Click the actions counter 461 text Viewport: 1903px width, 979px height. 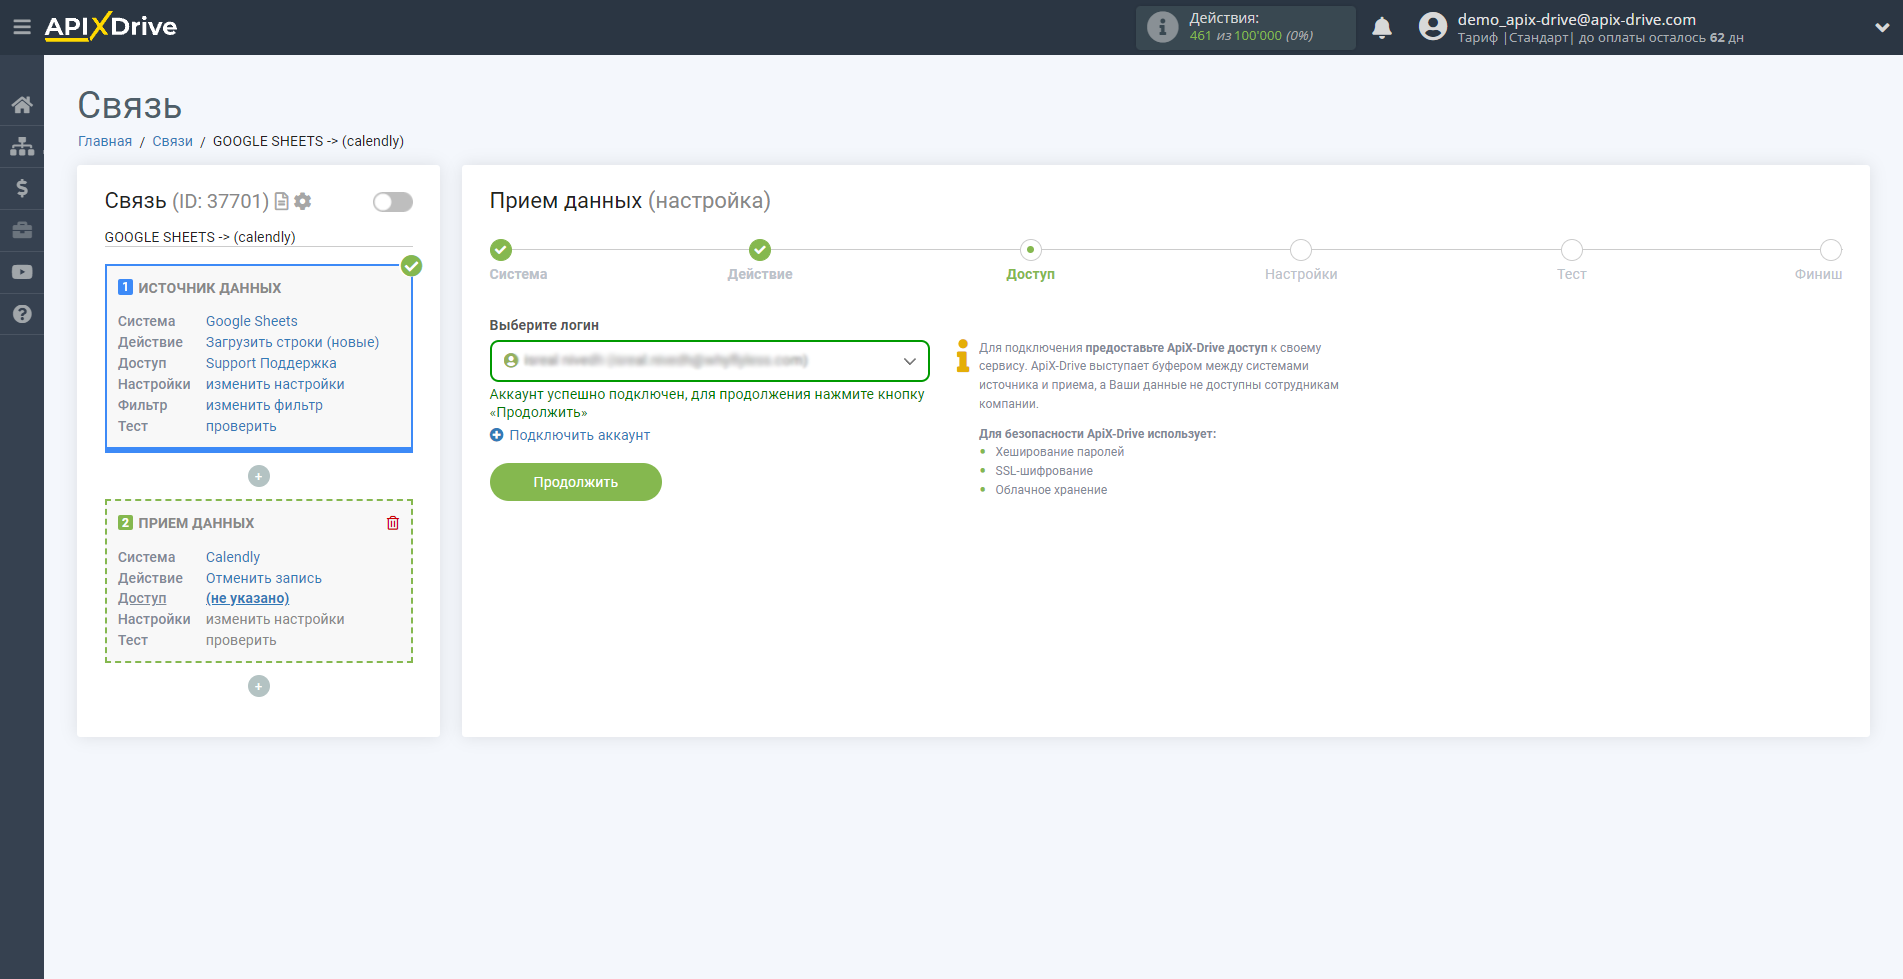click(1200, 36)
